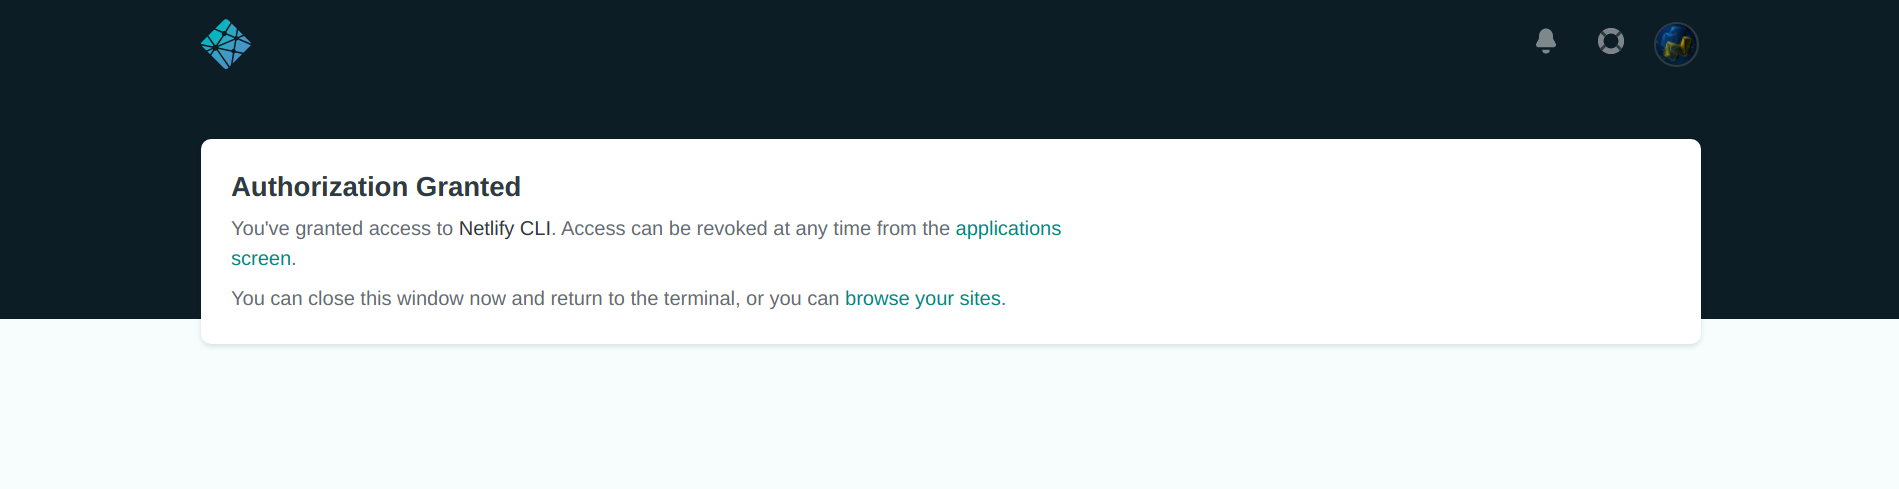
Task: Click the Netlify logo in header
Action: click(226, 44)
